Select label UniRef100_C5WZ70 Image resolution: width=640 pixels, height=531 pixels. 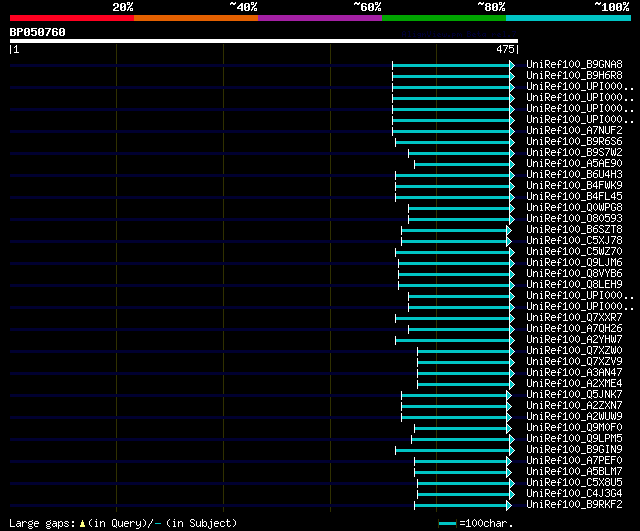[x=574, y=252]
